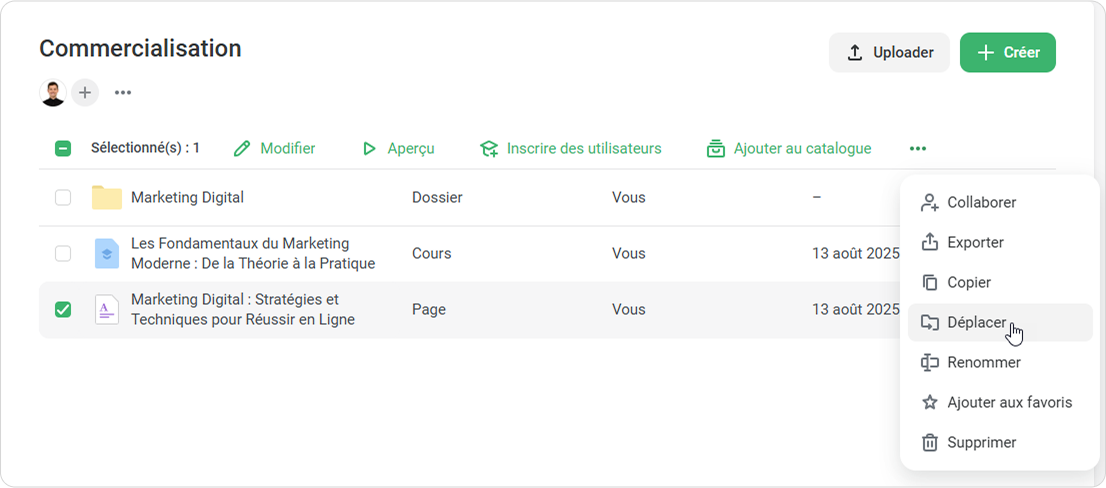Viewport: 1106px width, 488px height.
Task: Click the page document icon for Stratégies et Techniques
Action: pyautogui.click(x=106, y=310)
